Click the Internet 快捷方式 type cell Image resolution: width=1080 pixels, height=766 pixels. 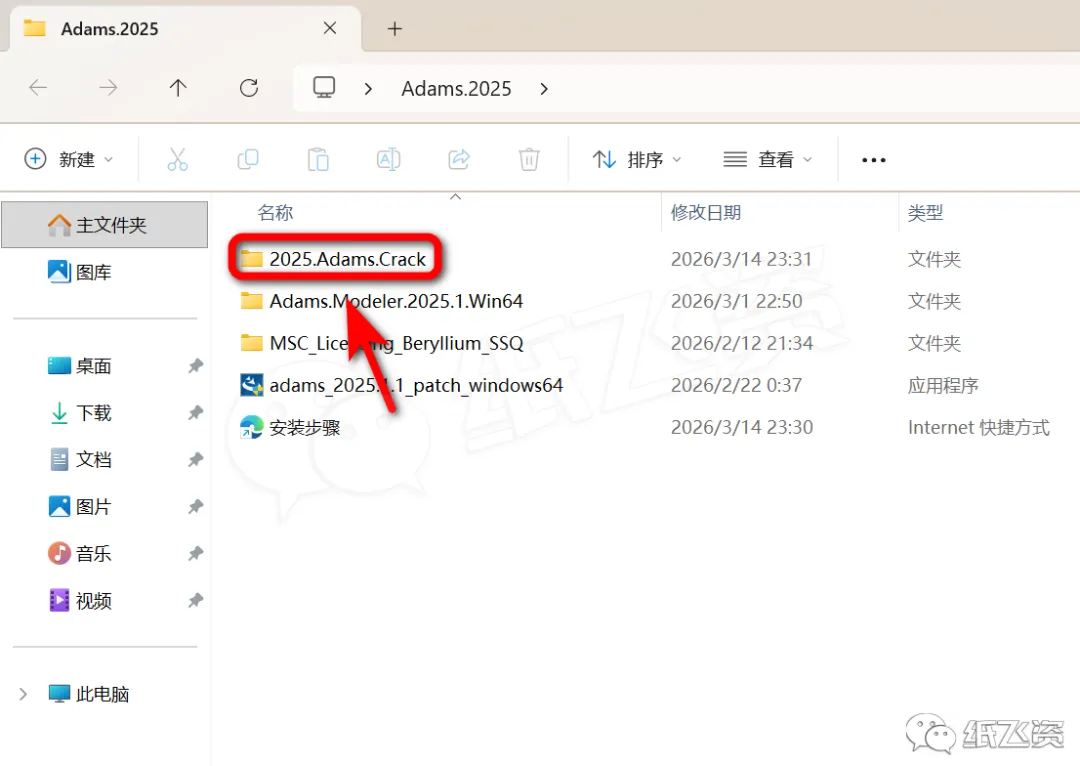(979, 427)
